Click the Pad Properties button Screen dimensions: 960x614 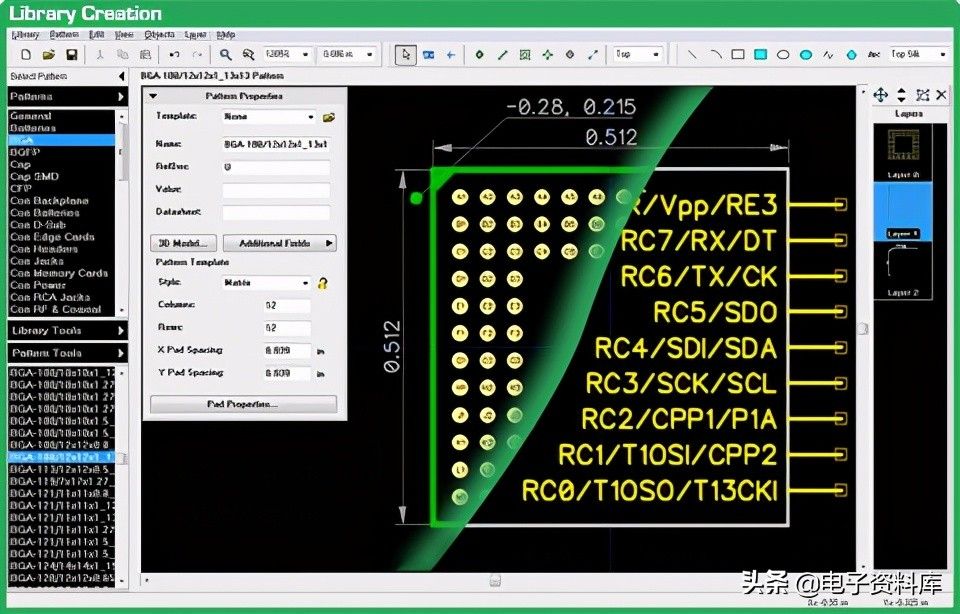coord(243,404)
